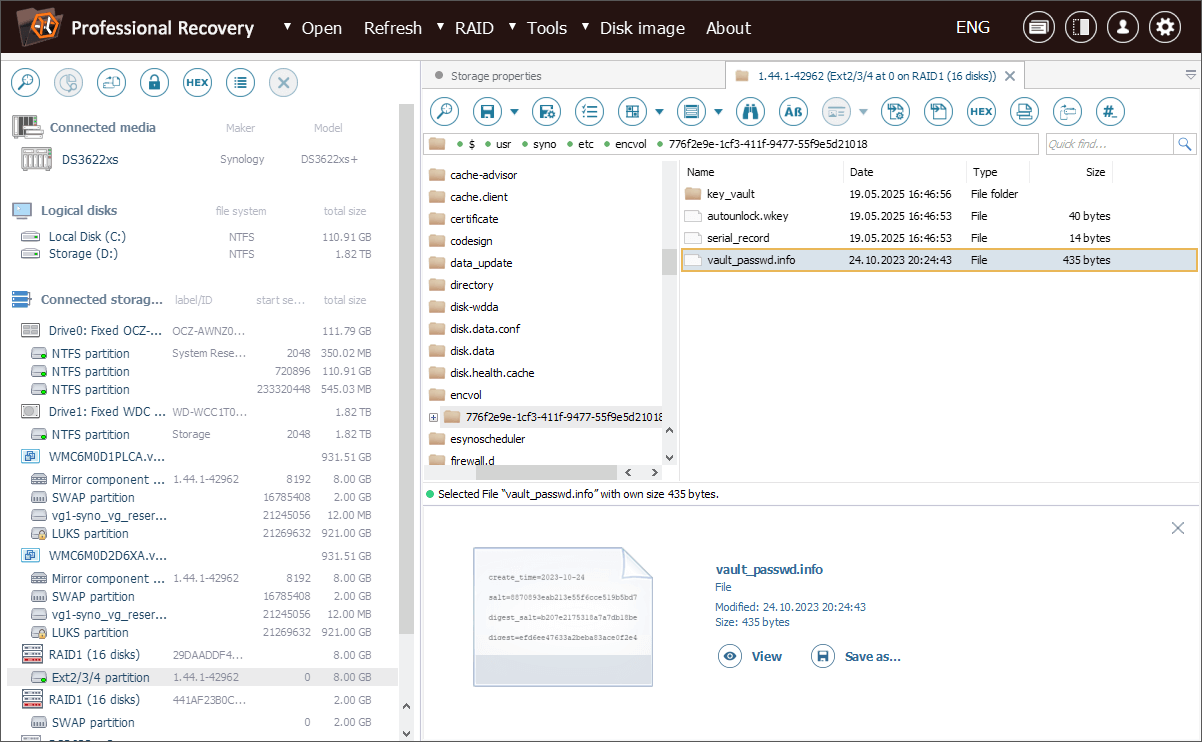Click the Save as... button
Image resolution: width=1202 pixels, height=742 pixels.
(x=856, y=656)
